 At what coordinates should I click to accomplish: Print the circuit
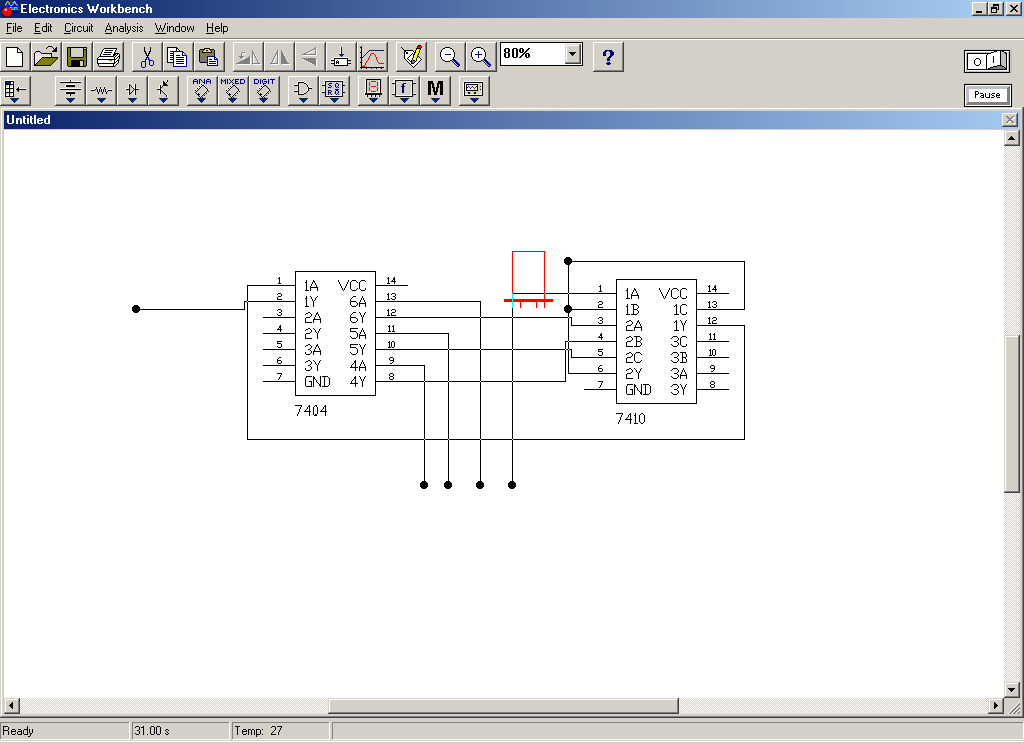108,57
